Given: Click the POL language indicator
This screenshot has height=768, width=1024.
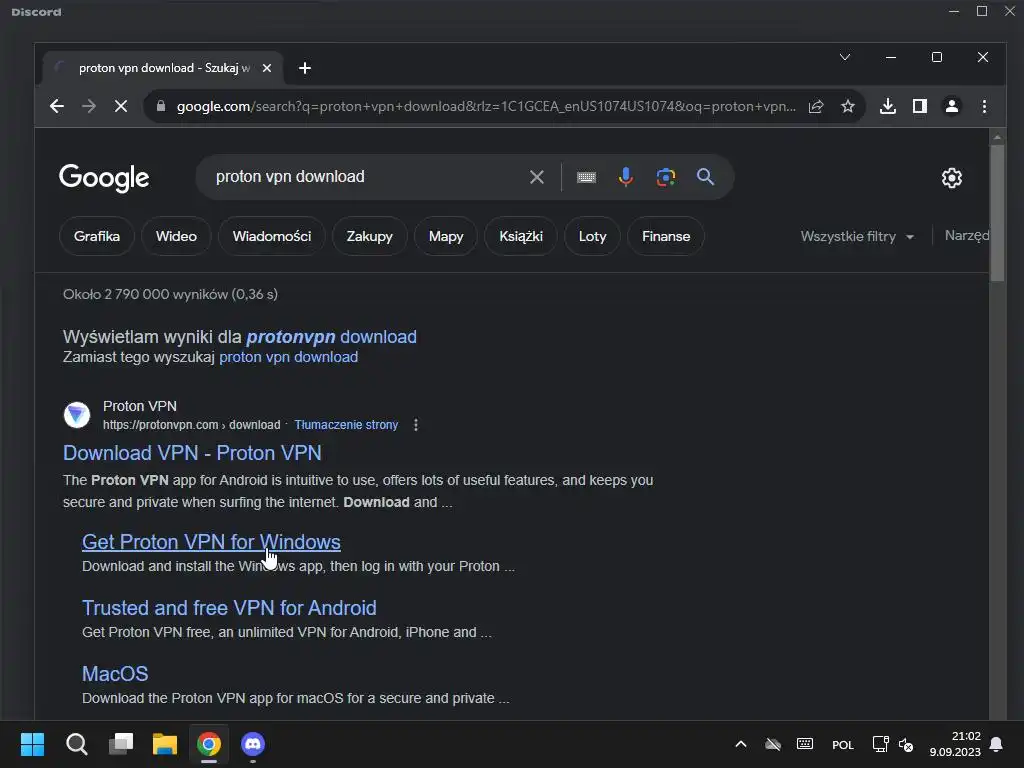Looking at the screenshot, I should (x=842, y=744).
